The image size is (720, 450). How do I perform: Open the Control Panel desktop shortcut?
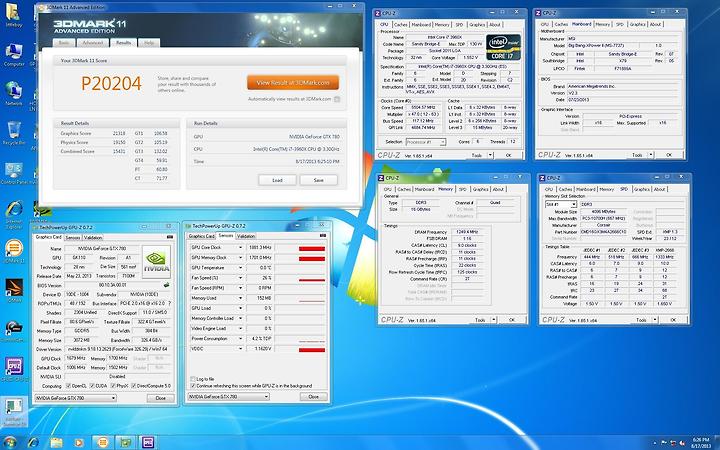[14, 172]
